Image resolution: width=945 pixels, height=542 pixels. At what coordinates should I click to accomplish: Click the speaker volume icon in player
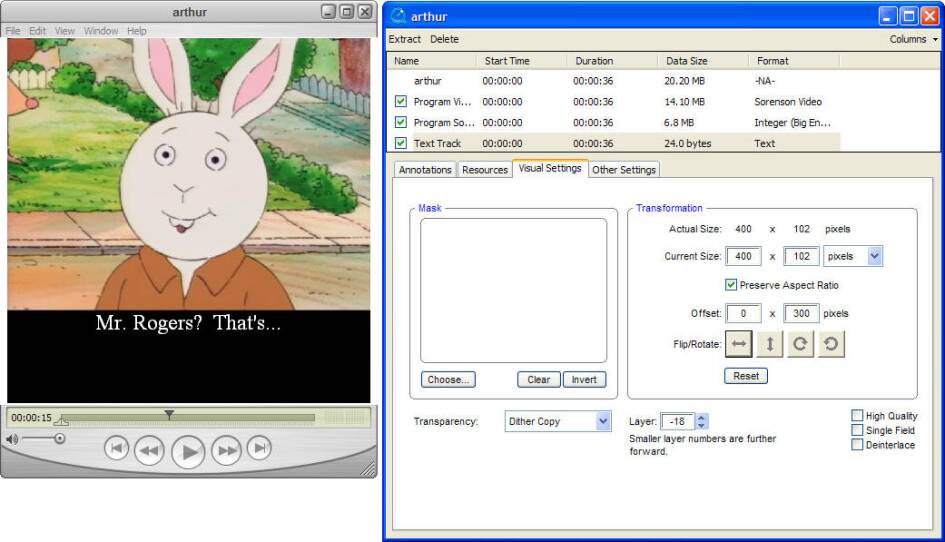tap(12, 439)
